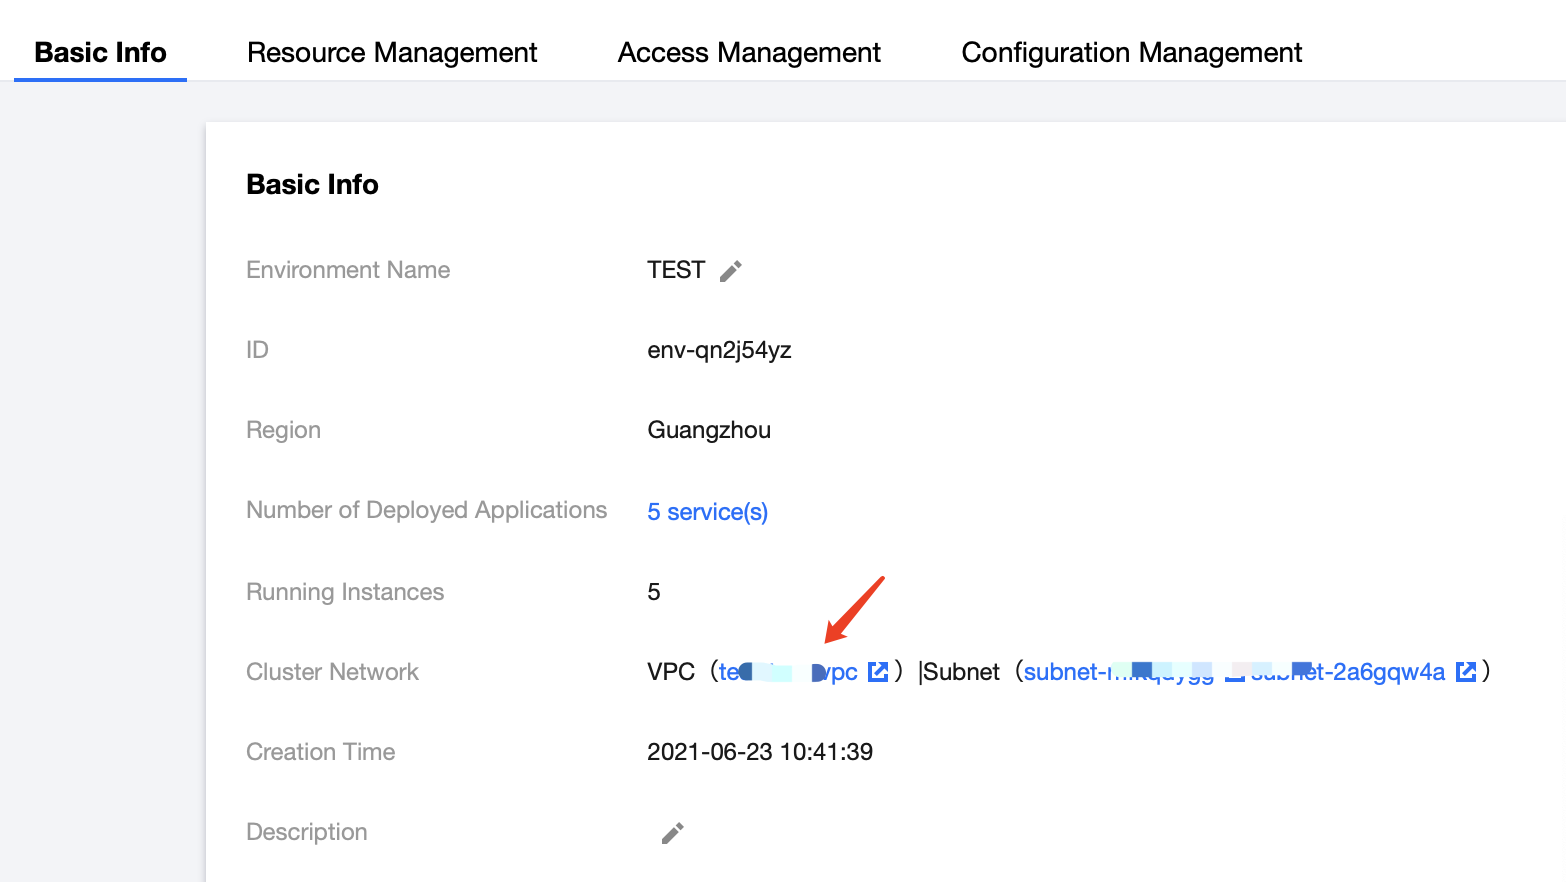
Task: Click the Description edit pencil icon
Action: pos(673,833)
